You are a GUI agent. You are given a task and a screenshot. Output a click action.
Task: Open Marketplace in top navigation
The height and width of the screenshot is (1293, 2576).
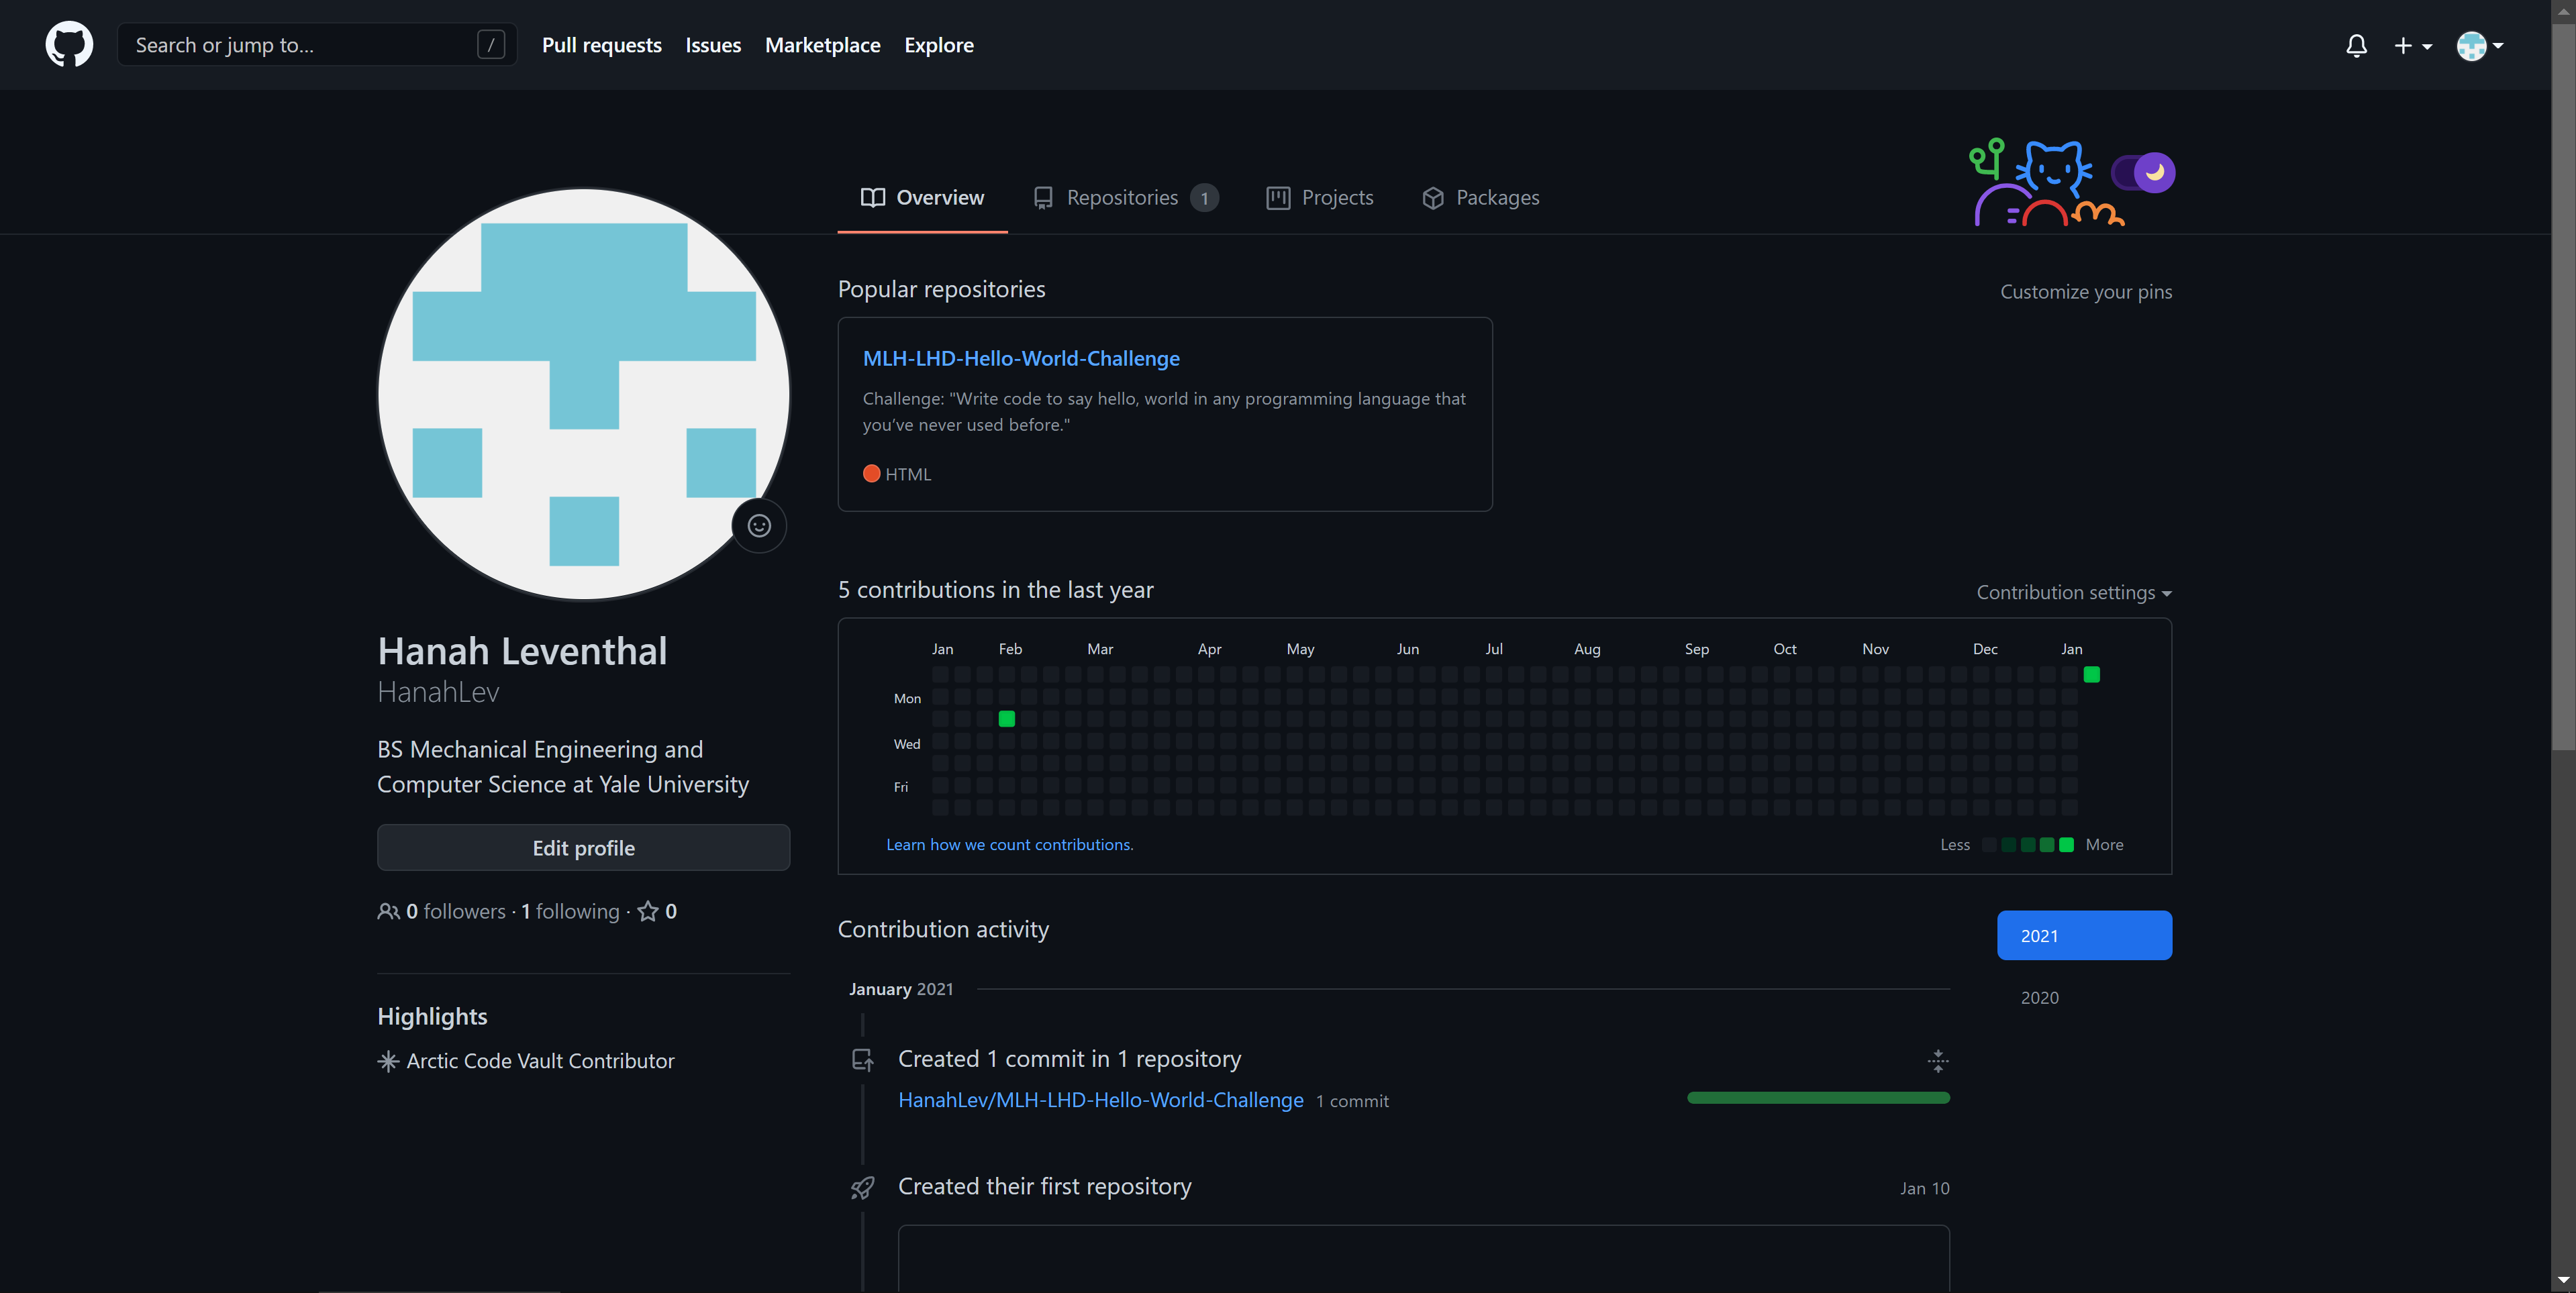(x=822, y=45)
